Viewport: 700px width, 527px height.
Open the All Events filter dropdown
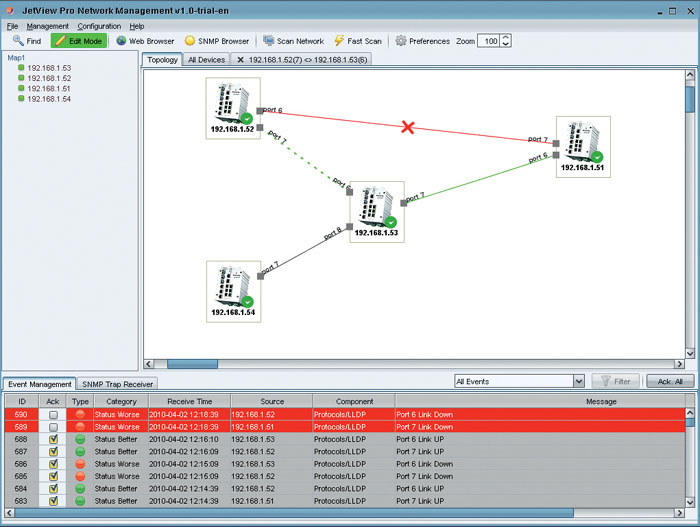tap(578, 381)
